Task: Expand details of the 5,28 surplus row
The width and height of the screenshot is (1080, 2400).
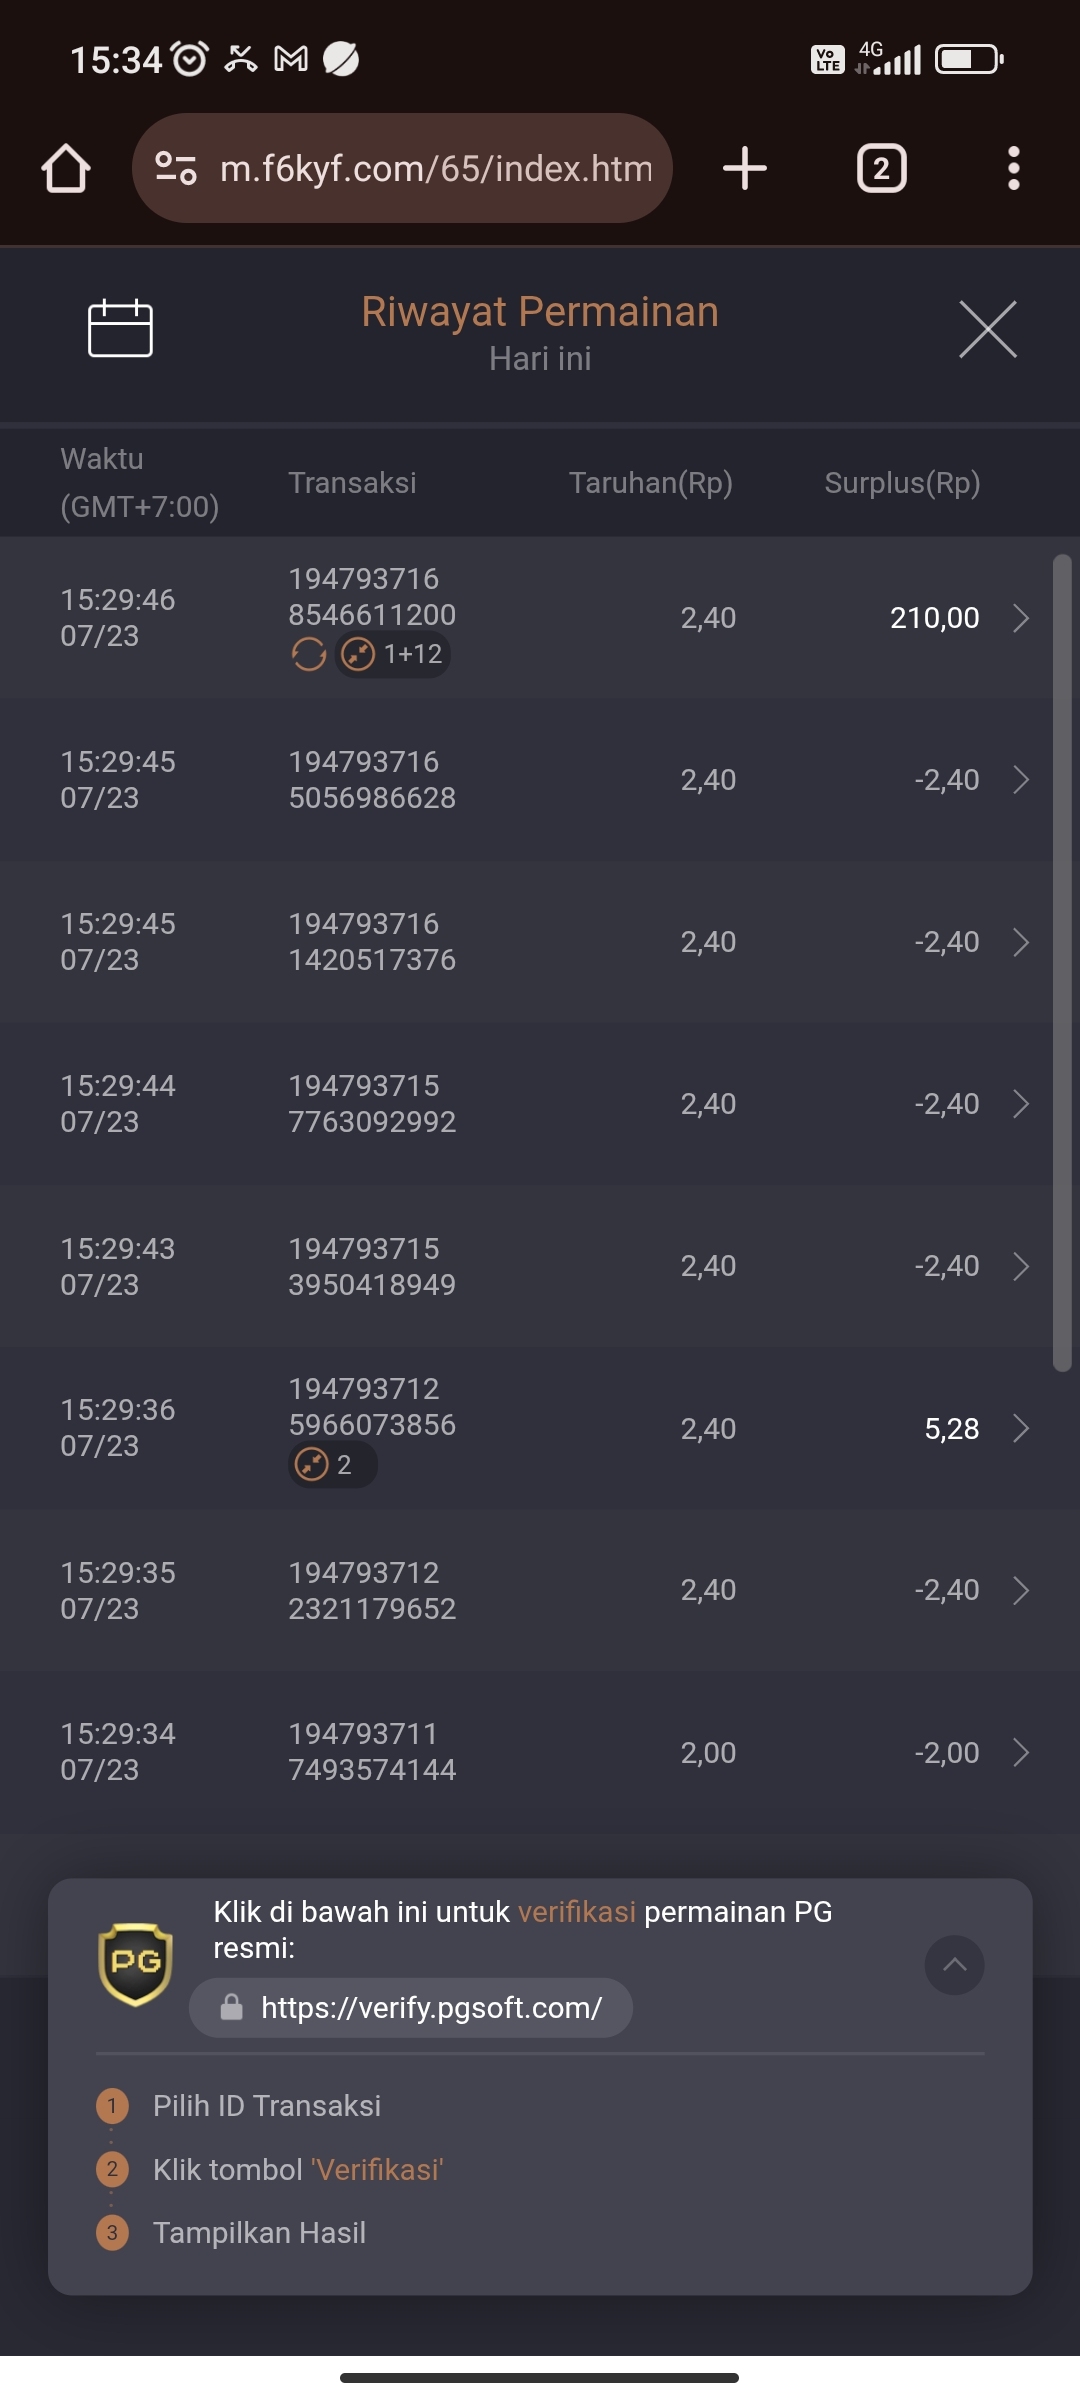Action: (1021, 1428)
